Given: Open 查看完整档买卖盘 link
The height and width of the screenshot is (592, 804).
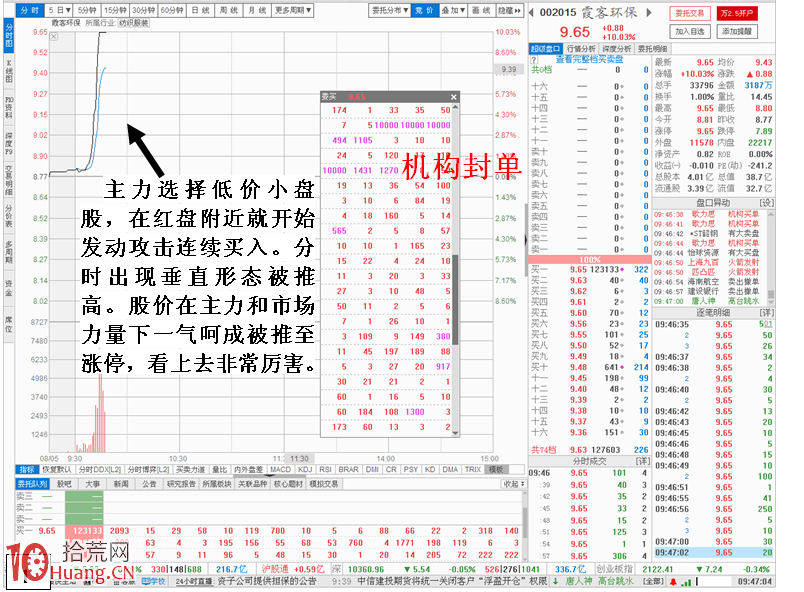Looking at the screenshot, I should [x=591, y=60].
